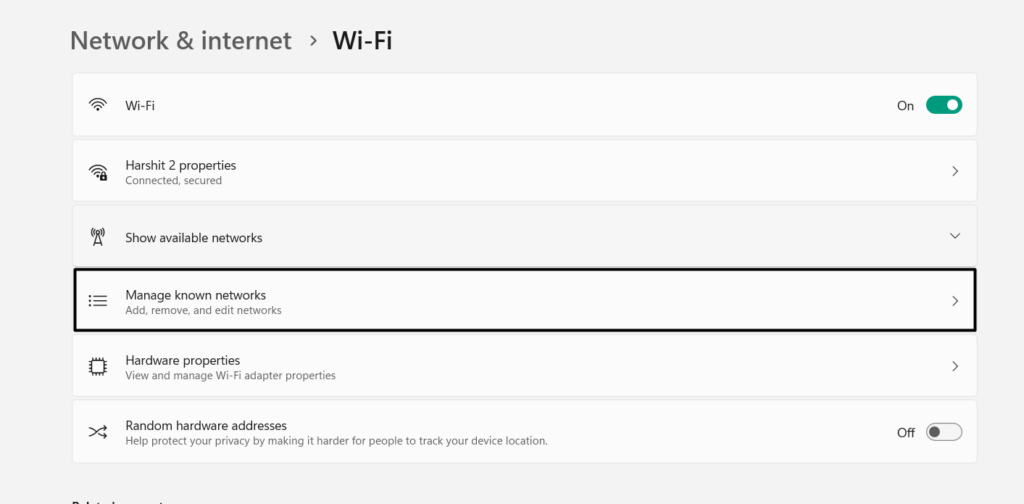
Task: Click the chip icon for Hardware properties
Action: tap(98, 367)
